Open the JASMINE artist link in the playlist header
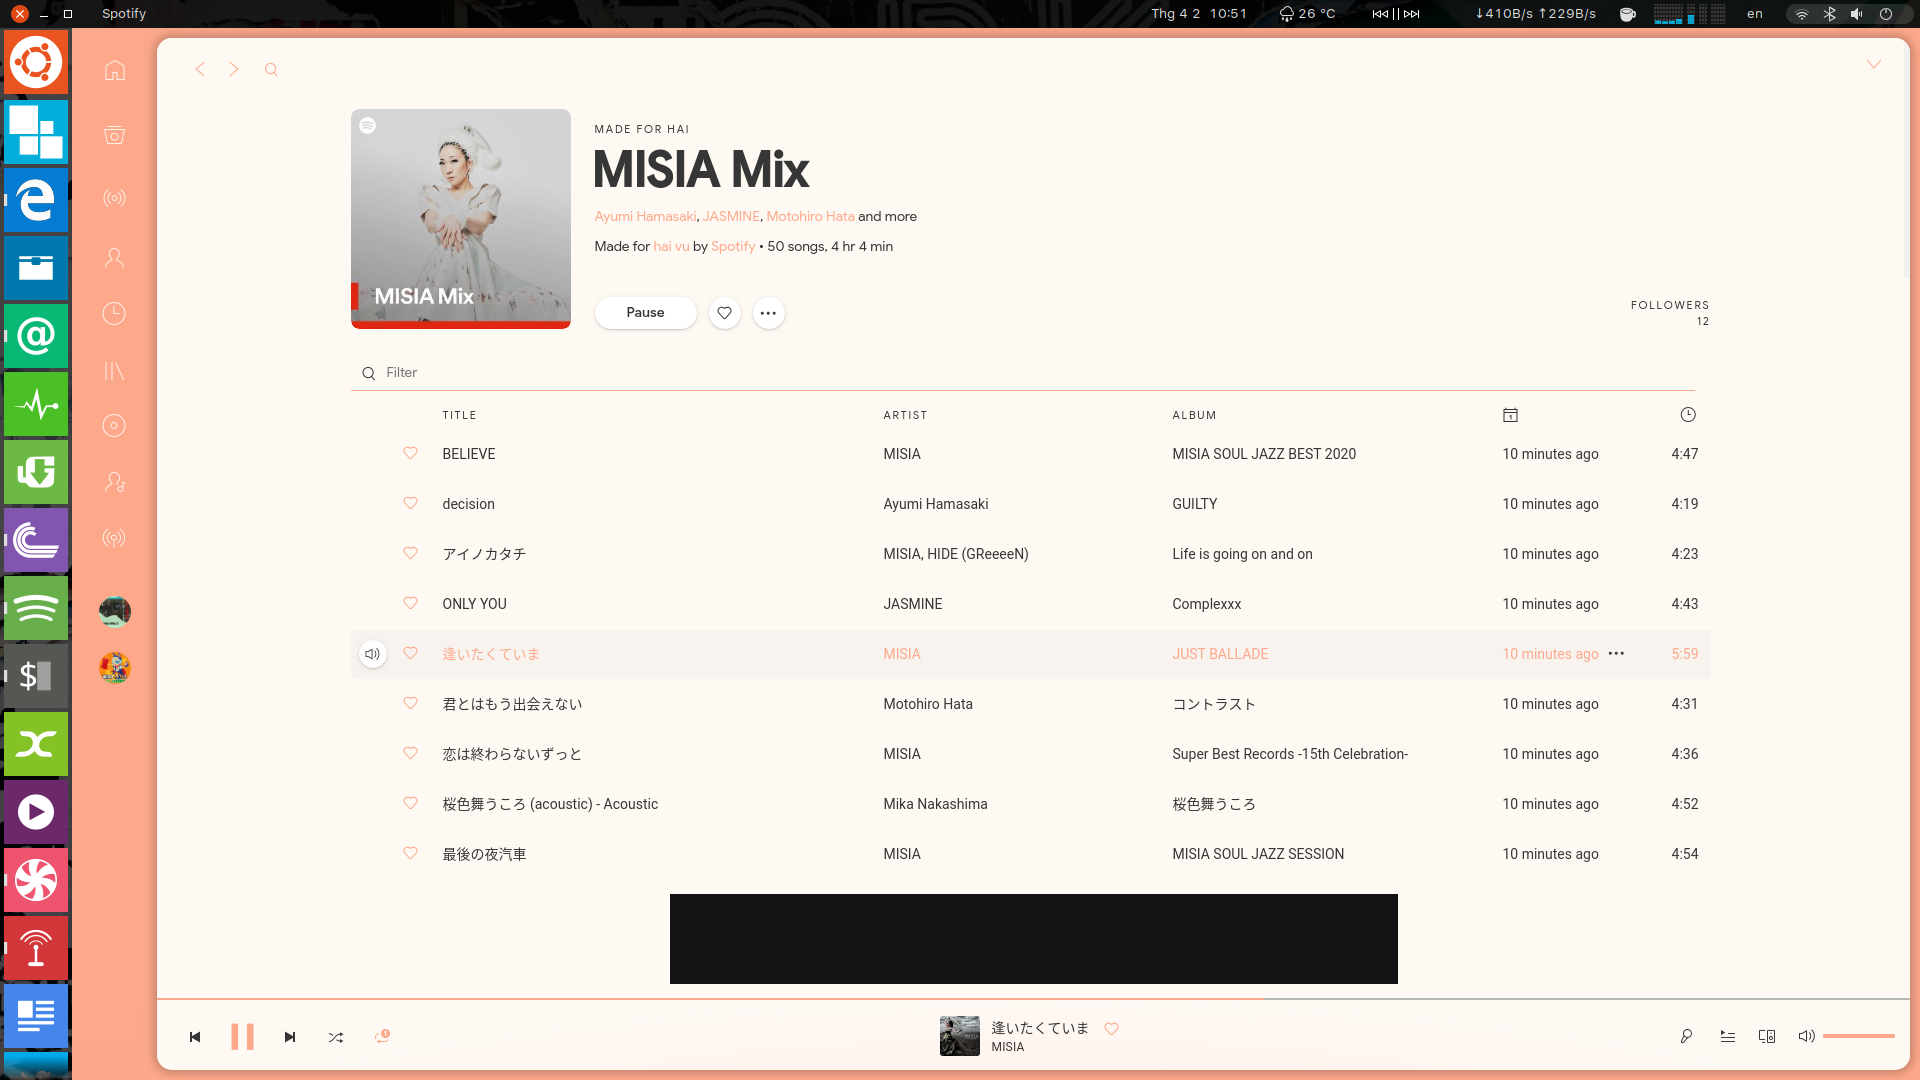1920x1080 pixels. pos(731,216)
